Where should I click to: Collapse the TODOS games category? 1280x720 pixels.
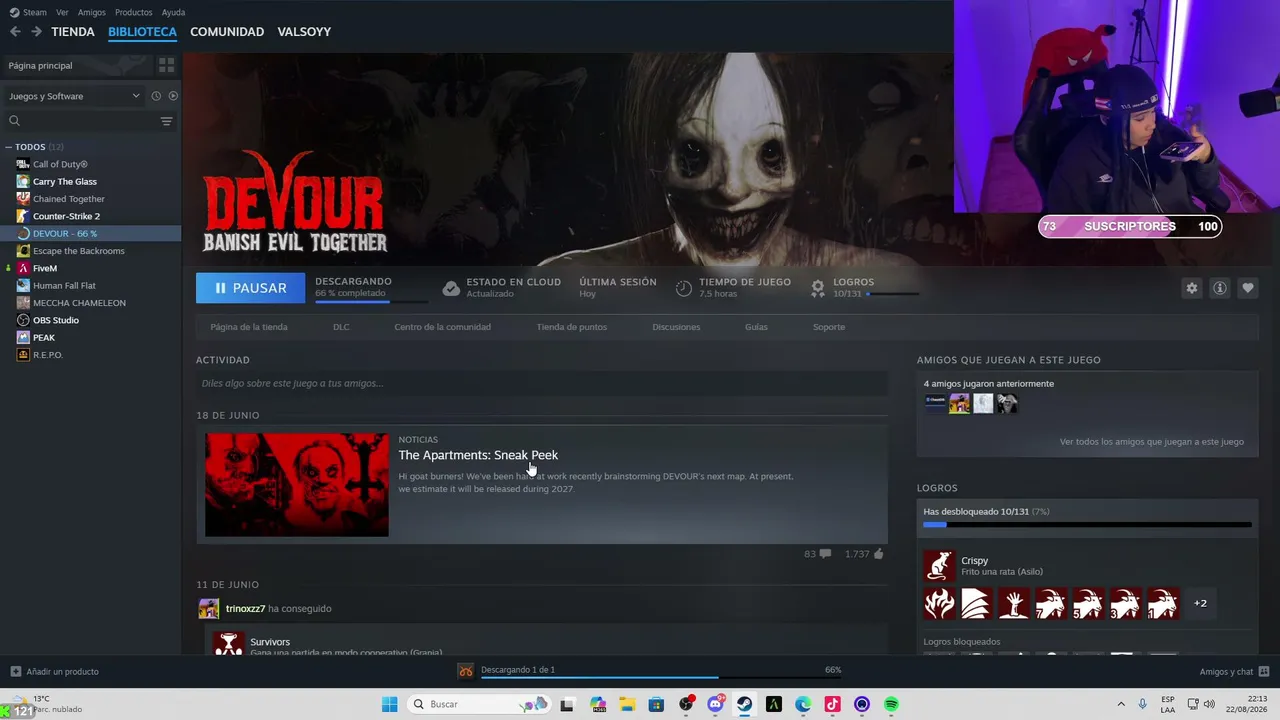9,147
